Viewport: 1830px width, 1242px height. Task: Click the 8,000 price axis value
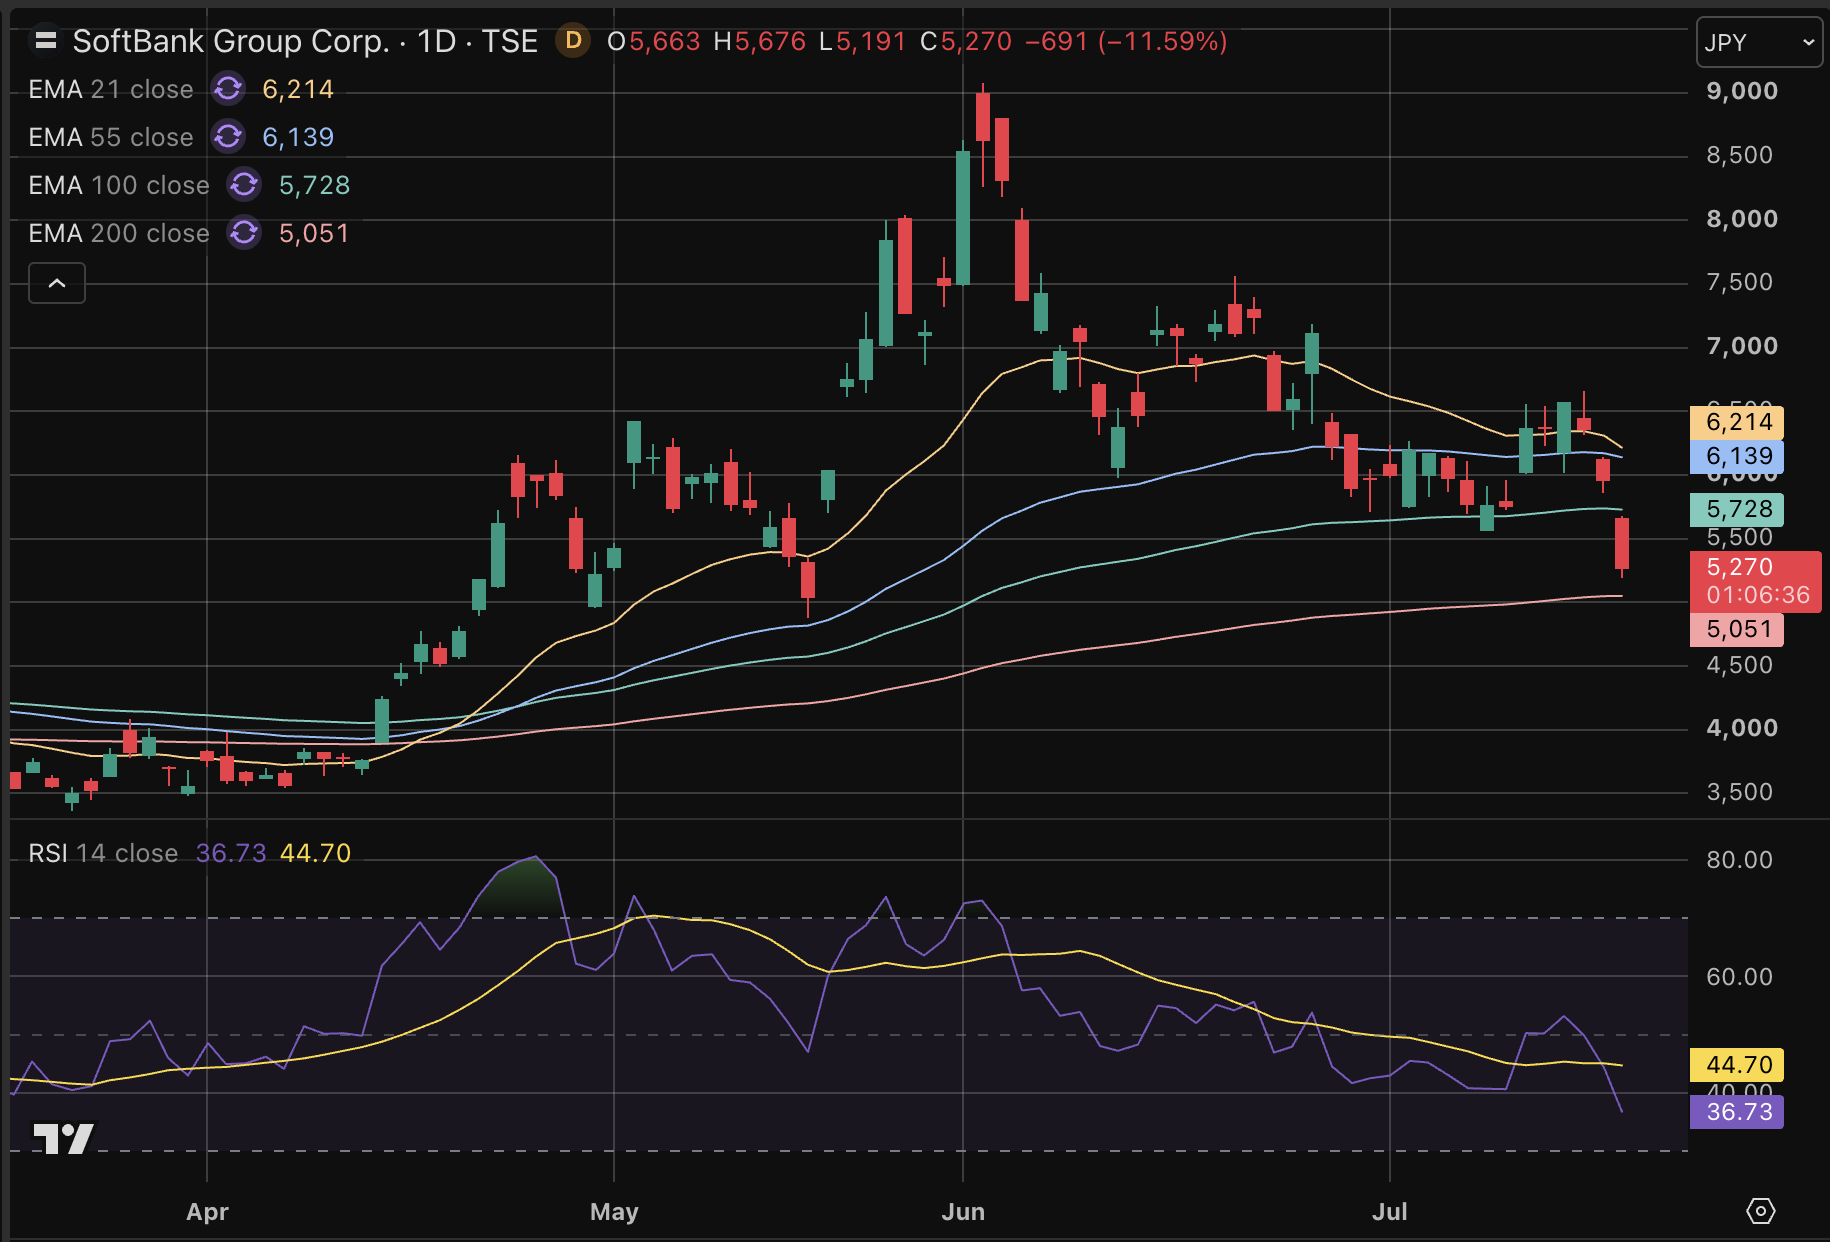click(1742, 219)
